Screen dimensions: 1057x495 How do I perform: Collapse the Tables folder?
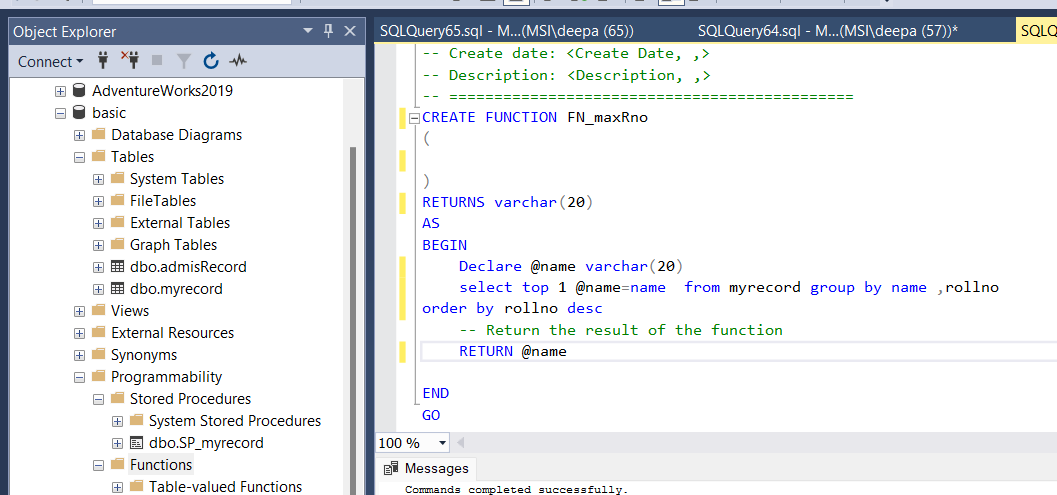(x=80, y=157)
